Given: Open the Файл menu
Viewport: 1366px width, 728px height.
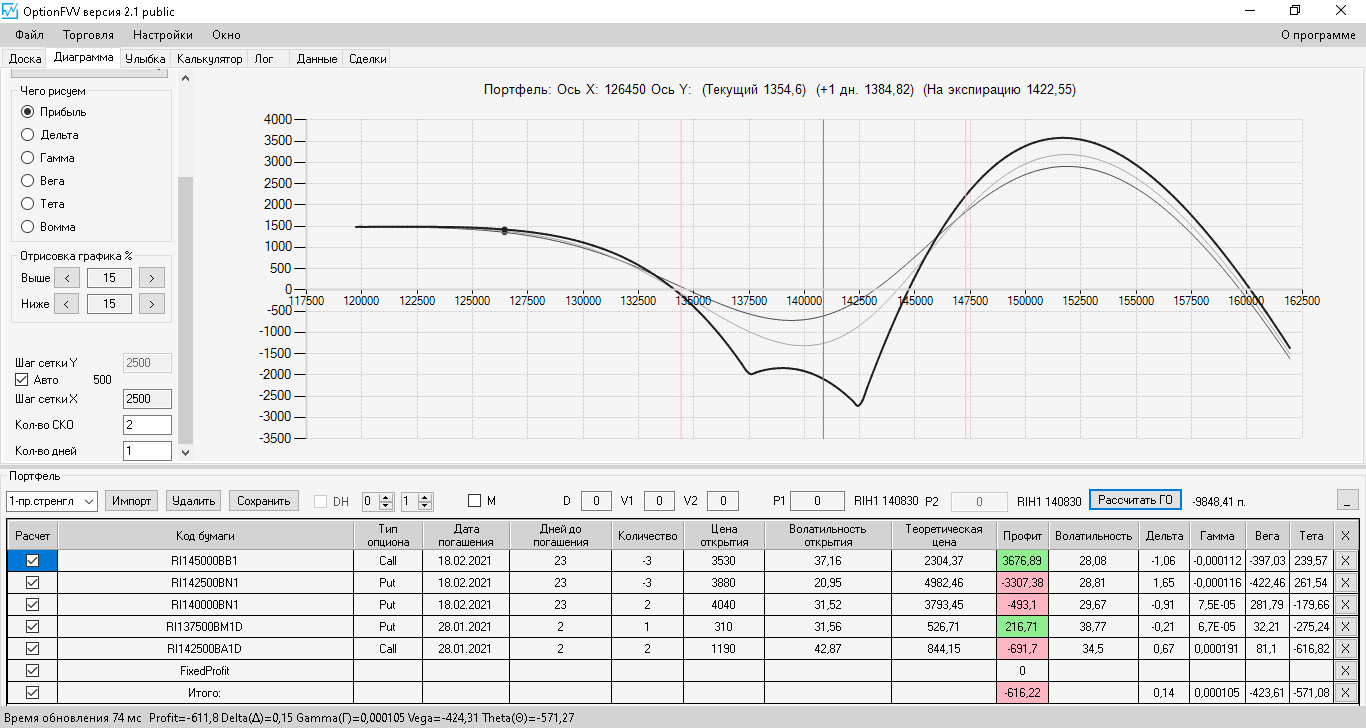Looking at the screenshot, I should click(30, 35).
